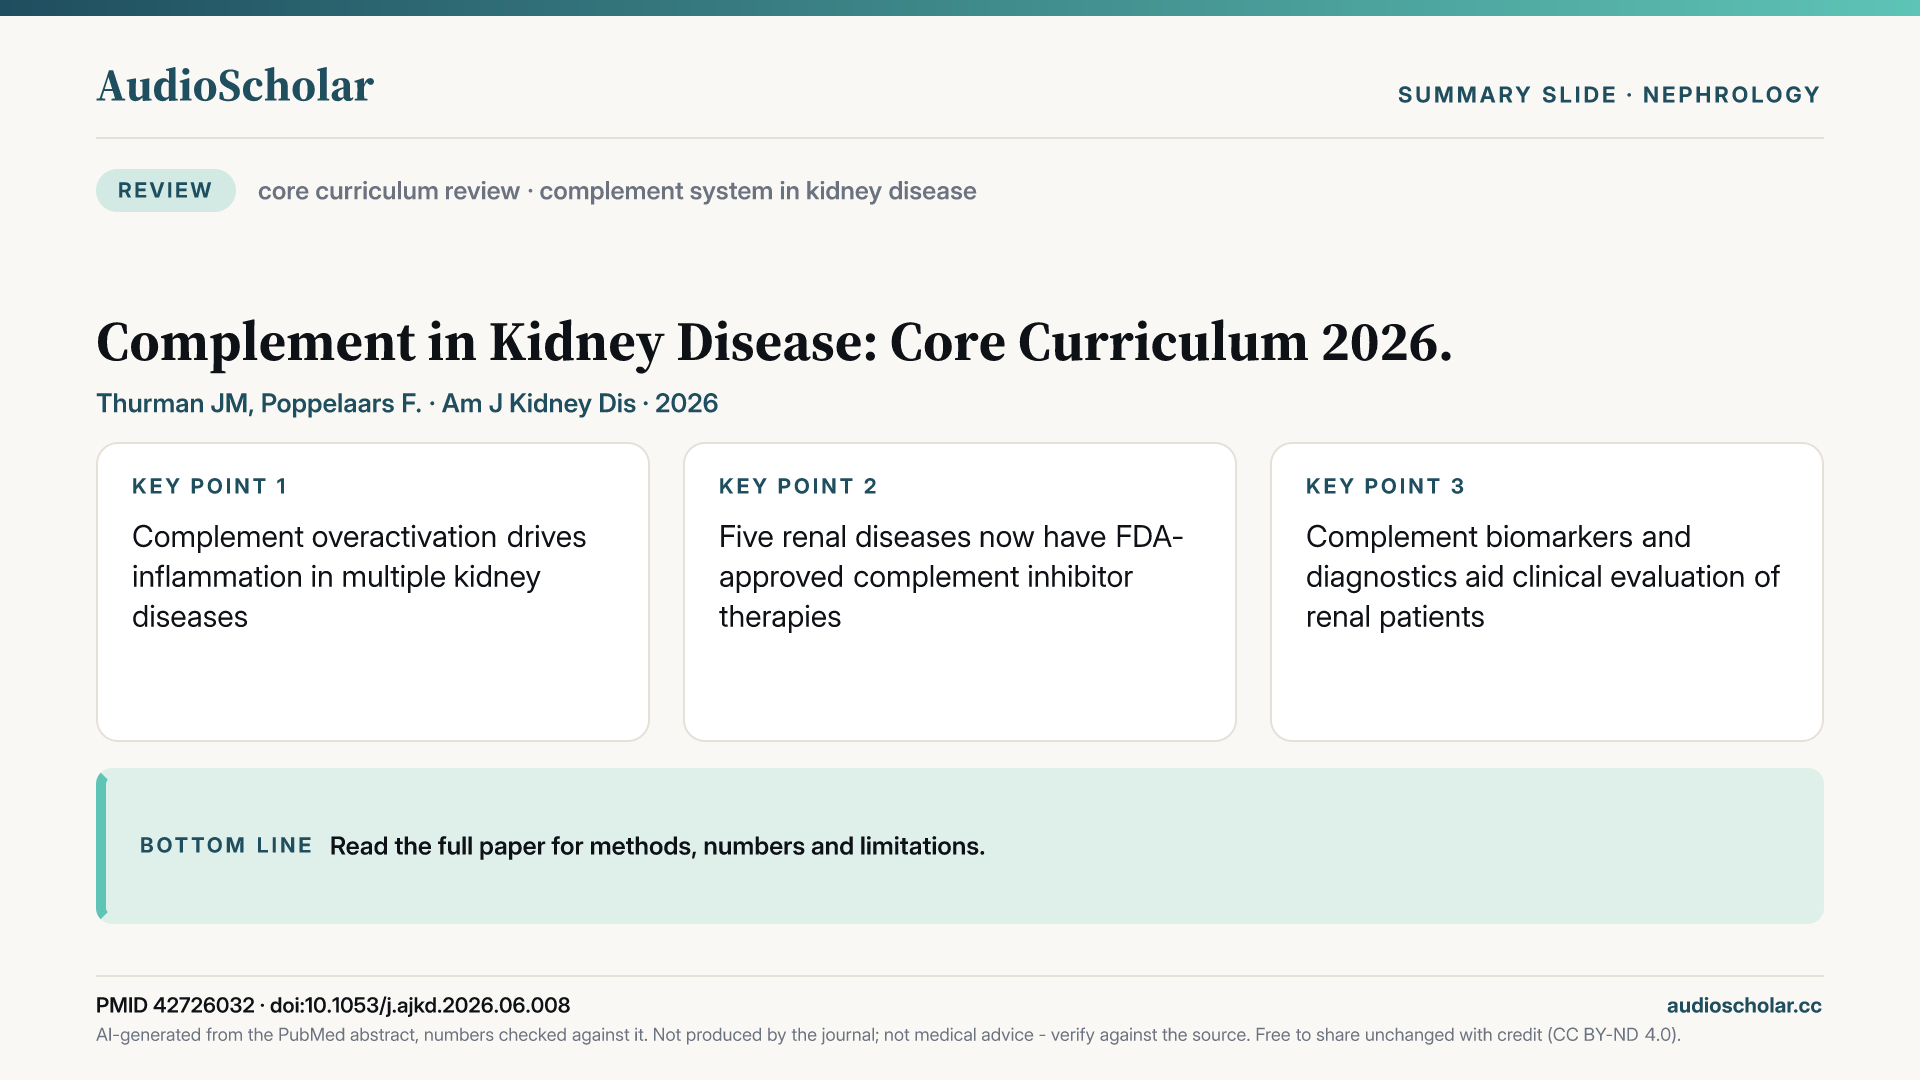Image resolution: width=1920 pixels, height=1080 pixels.
Task: Click the 'KEY POINT 2' label
Action: click(798, 486)
